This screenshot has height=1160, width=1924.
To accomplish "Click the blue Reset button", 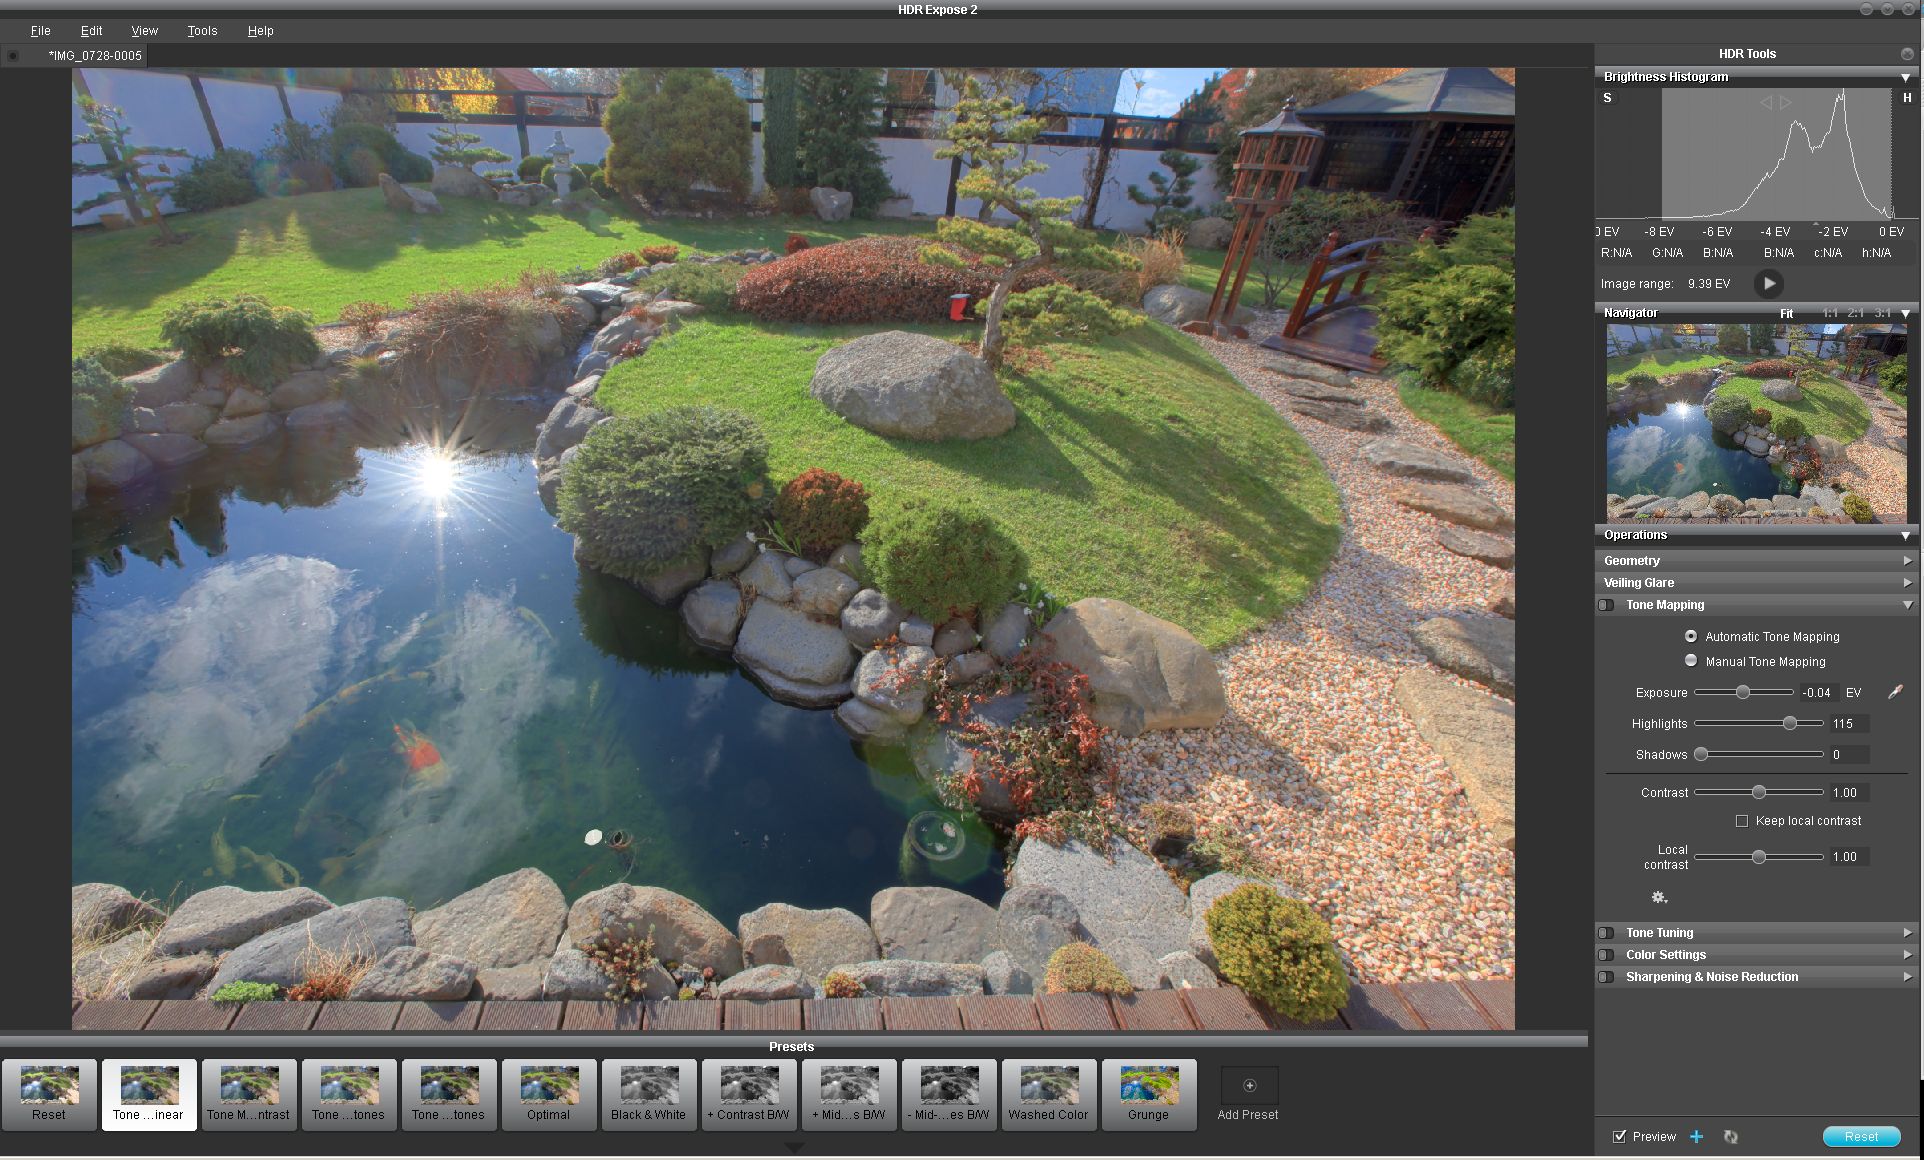I will 1861,1136.
